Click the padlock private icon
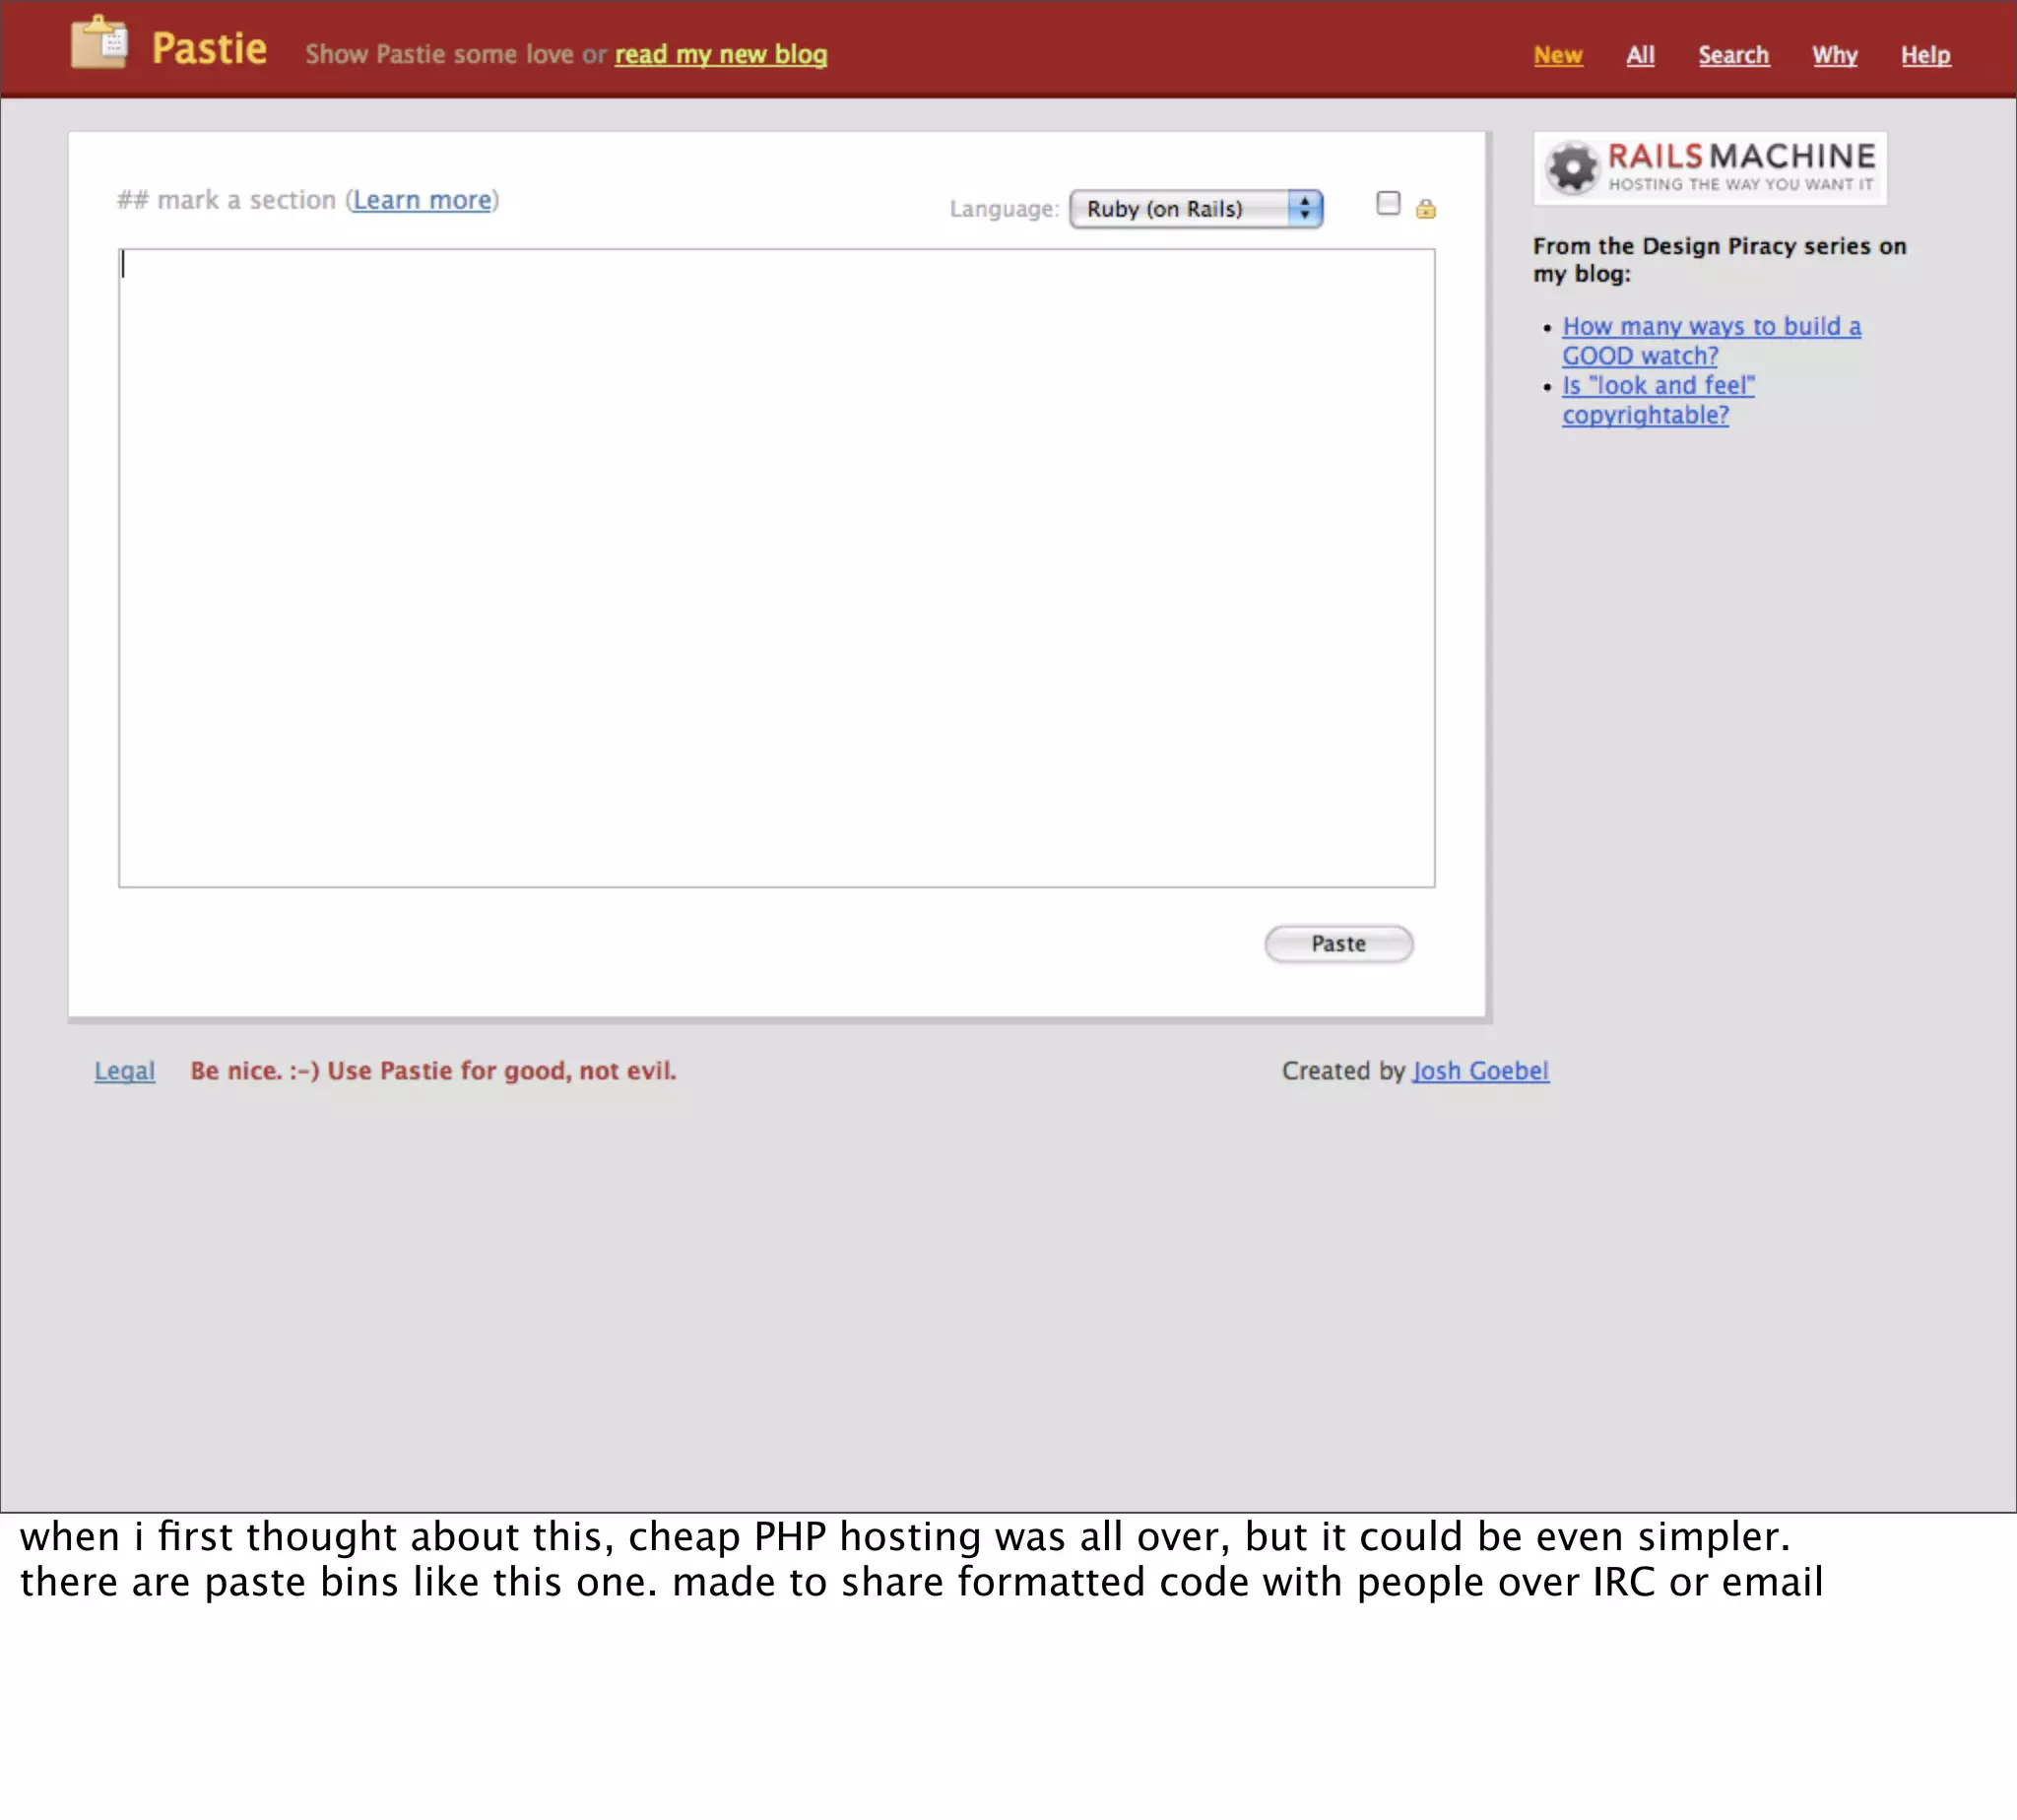Viewport: 2017px width, 1820px height. (x=1425, y=208)
